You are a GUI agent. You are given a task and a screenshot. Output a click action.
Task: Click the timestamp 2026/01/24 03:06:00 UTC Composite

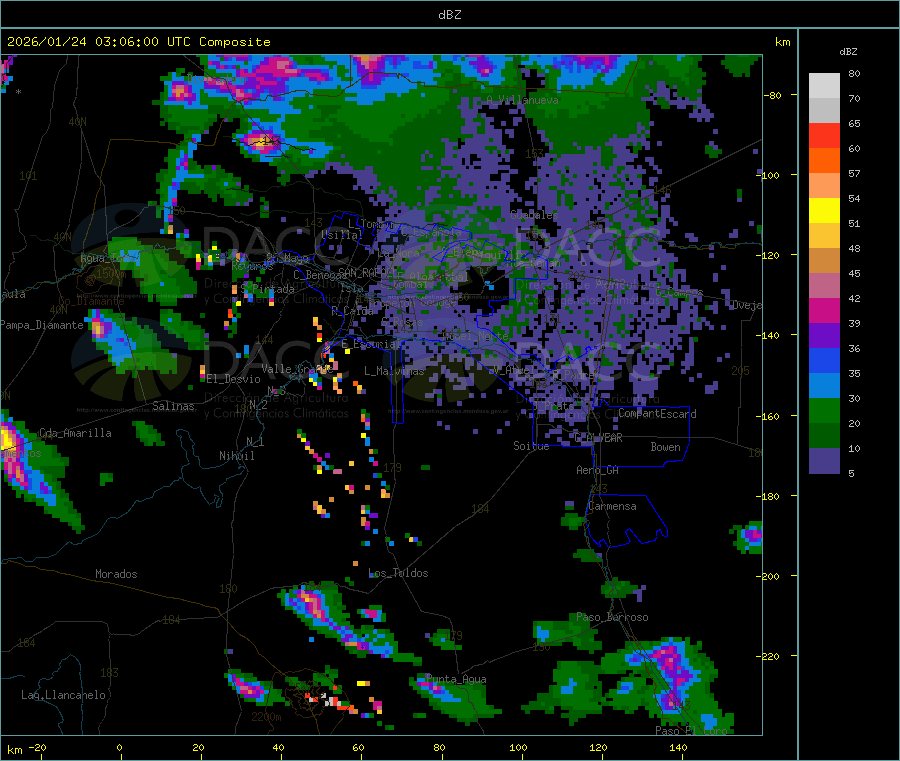point(138,42)
